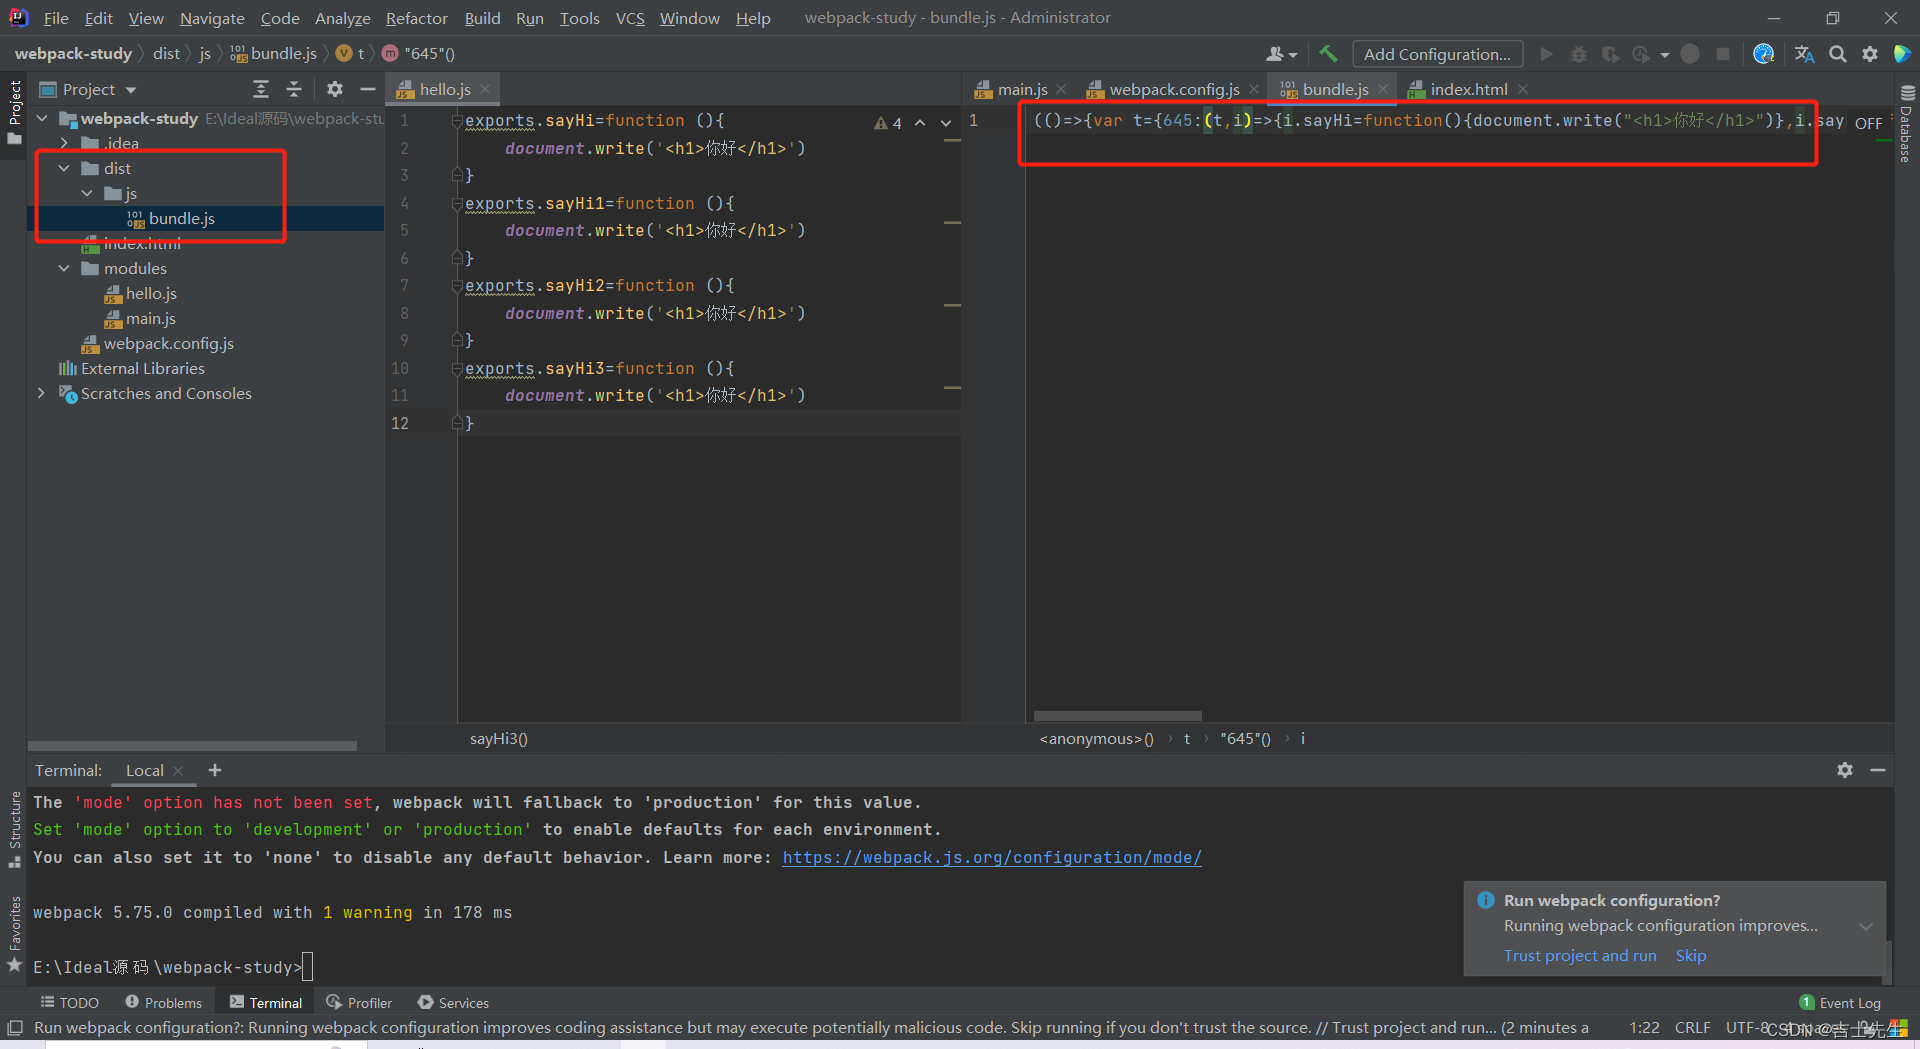The height and width of the screenshot is (1049, 1920).
Task: Expand Scratches and Consoles node
Action: pos(41,394)
